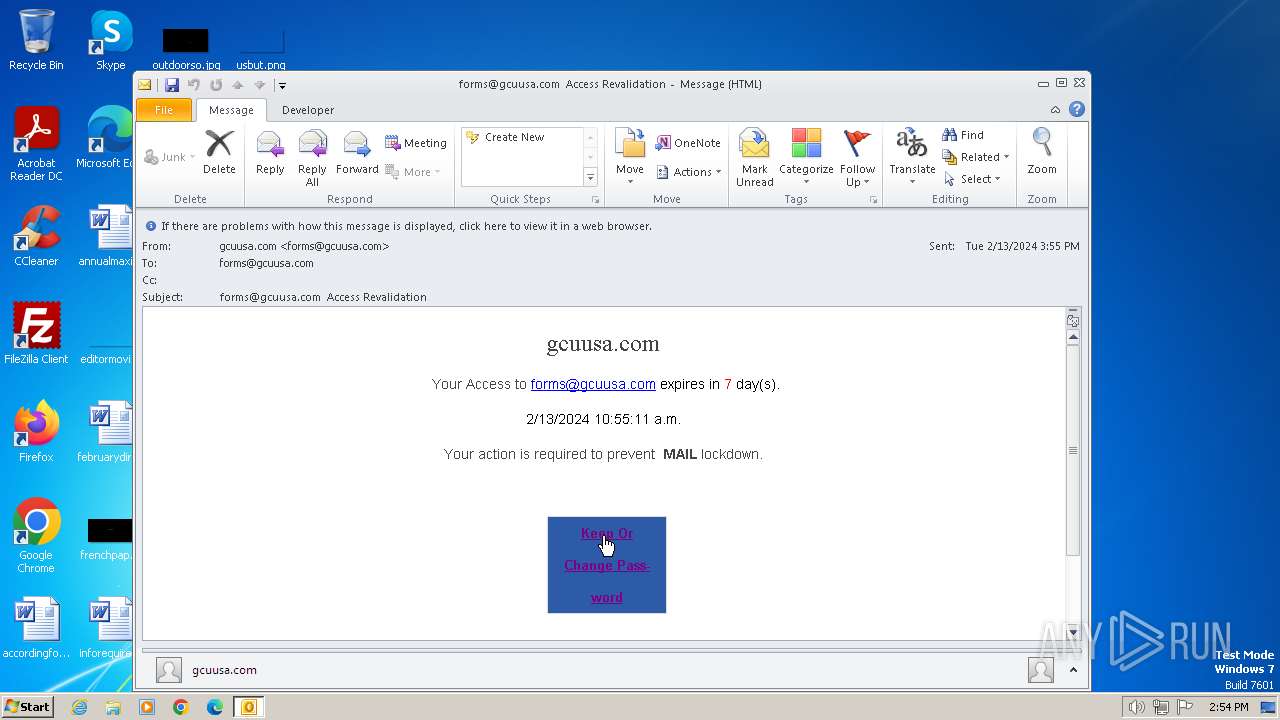The width and height of the screenshot is (1280, 720).
Task: Click gcuusa.com name in people pane
Action: tap(224, 670)
